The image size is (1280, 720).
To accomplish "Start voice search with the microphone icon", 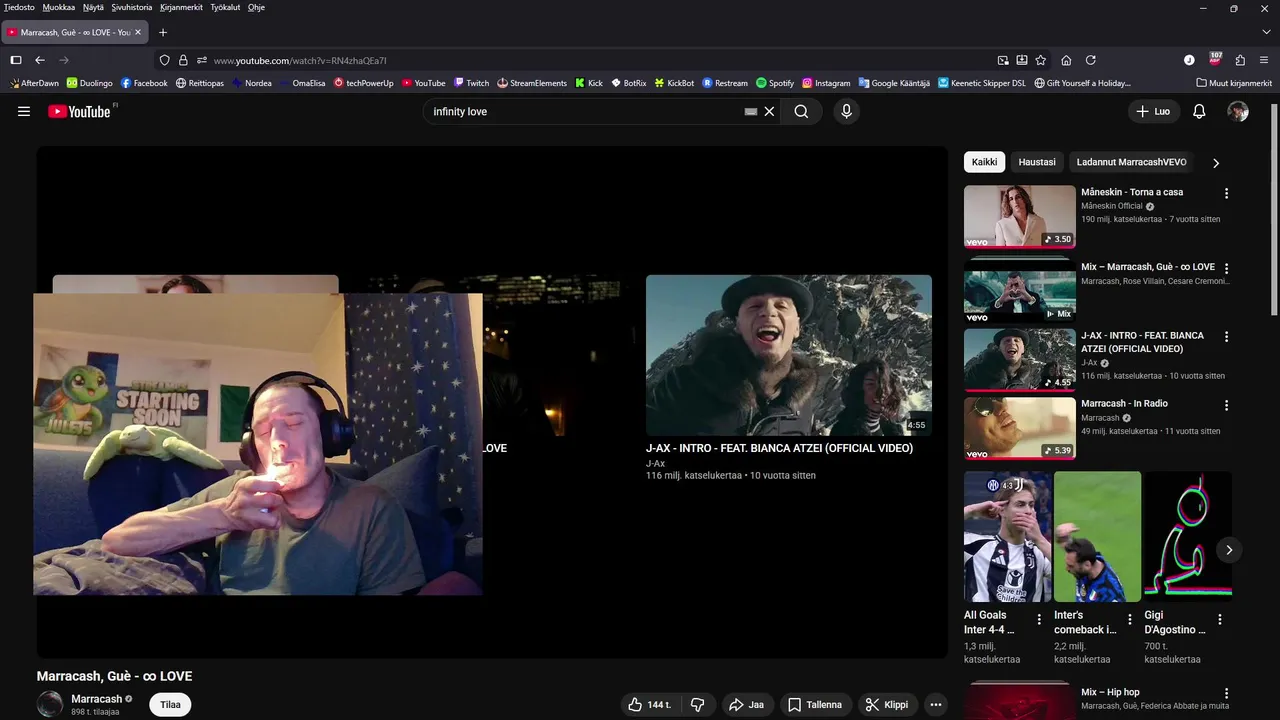I will click(846, 112).
